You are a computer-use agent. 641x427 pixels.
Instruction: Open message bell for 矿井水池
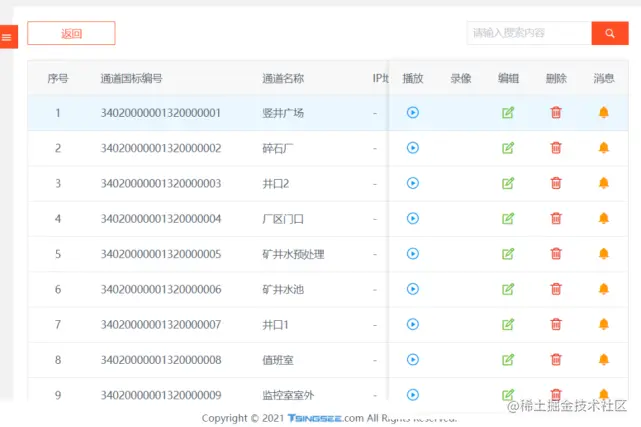[604, 289]
